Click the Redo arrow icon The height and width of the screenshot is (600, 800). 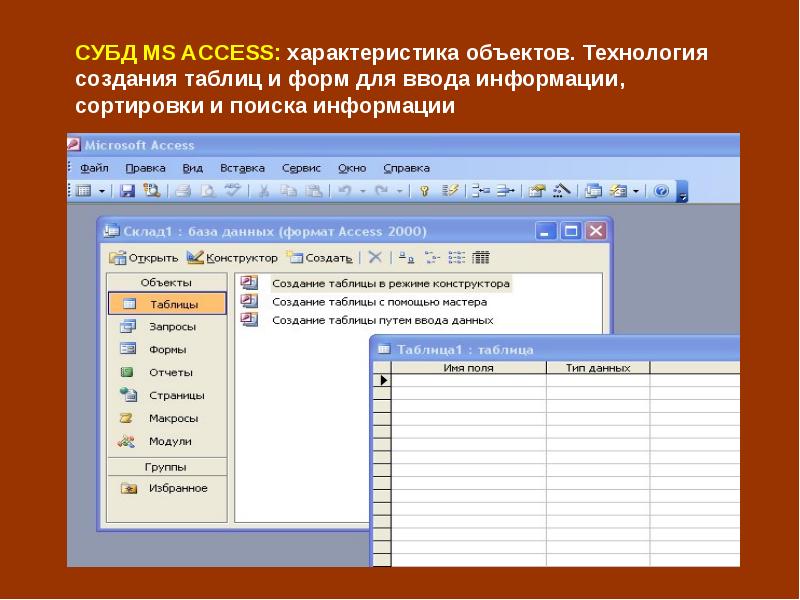tap(381, 191)
